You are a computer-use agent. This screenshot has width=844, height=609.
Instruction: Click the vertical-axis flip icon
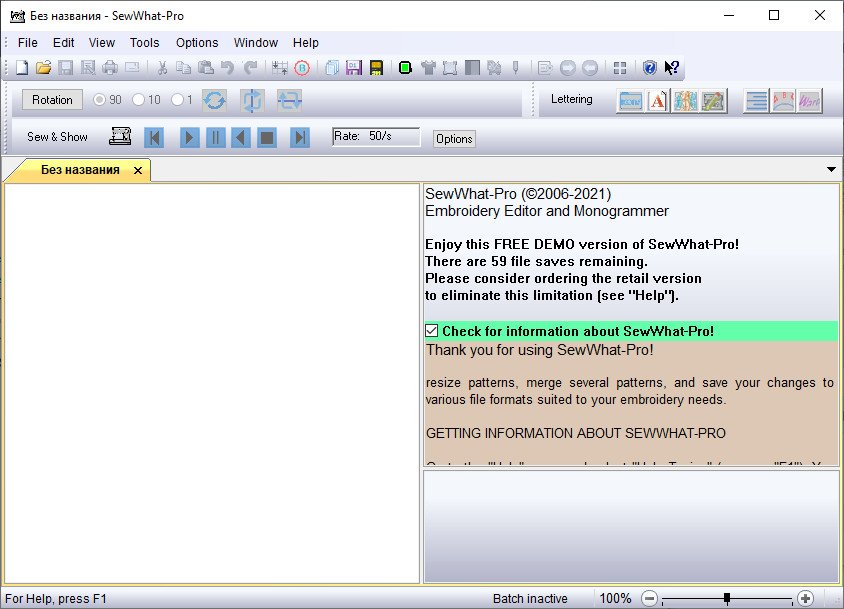pyautogui.click(x=252, y=100)
